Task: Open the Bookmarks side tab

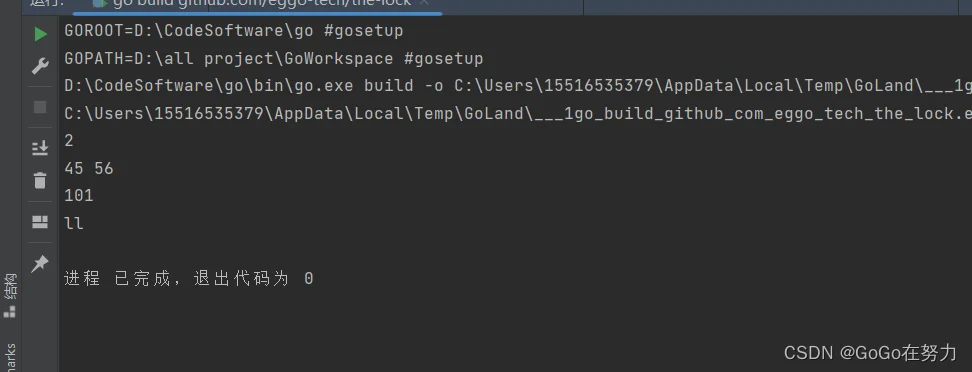Action: point(10,358)
